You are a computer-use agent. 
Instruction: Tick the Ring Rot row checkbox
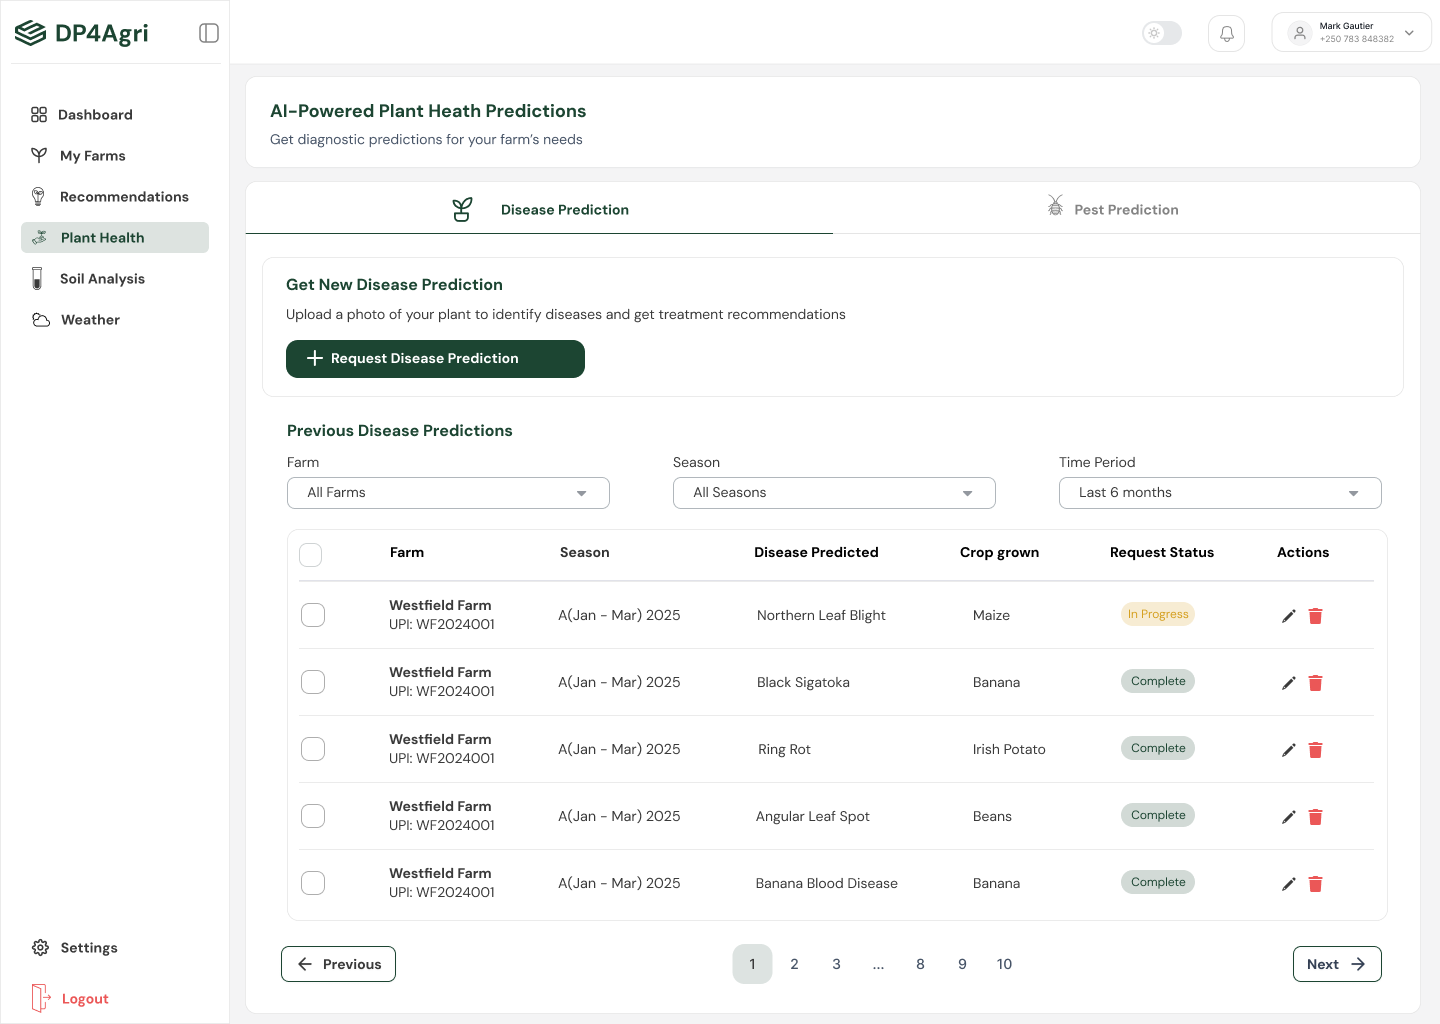(313, 749)
